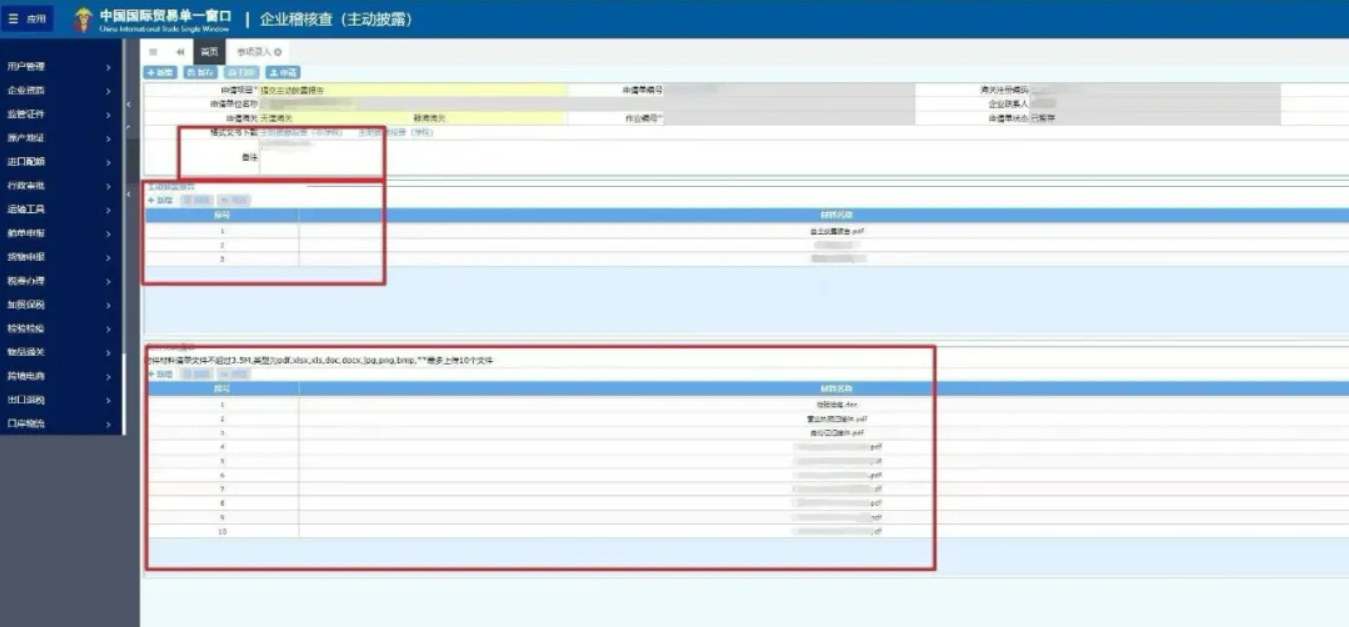Click the 新增 button in the top toolbar
1349x627 pixels.
(x=160, y=73)
